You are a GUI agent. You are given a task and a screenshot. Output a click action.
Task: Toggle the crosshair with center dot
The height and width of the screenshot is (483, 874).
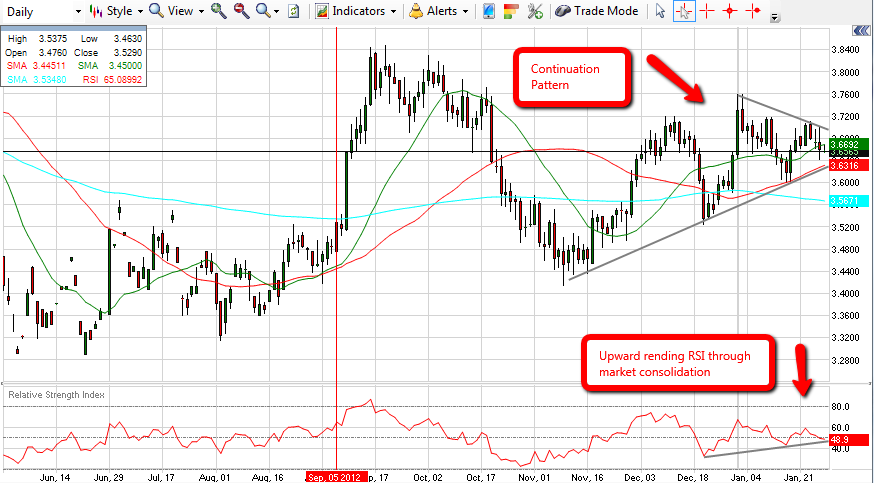pos(731,12)
